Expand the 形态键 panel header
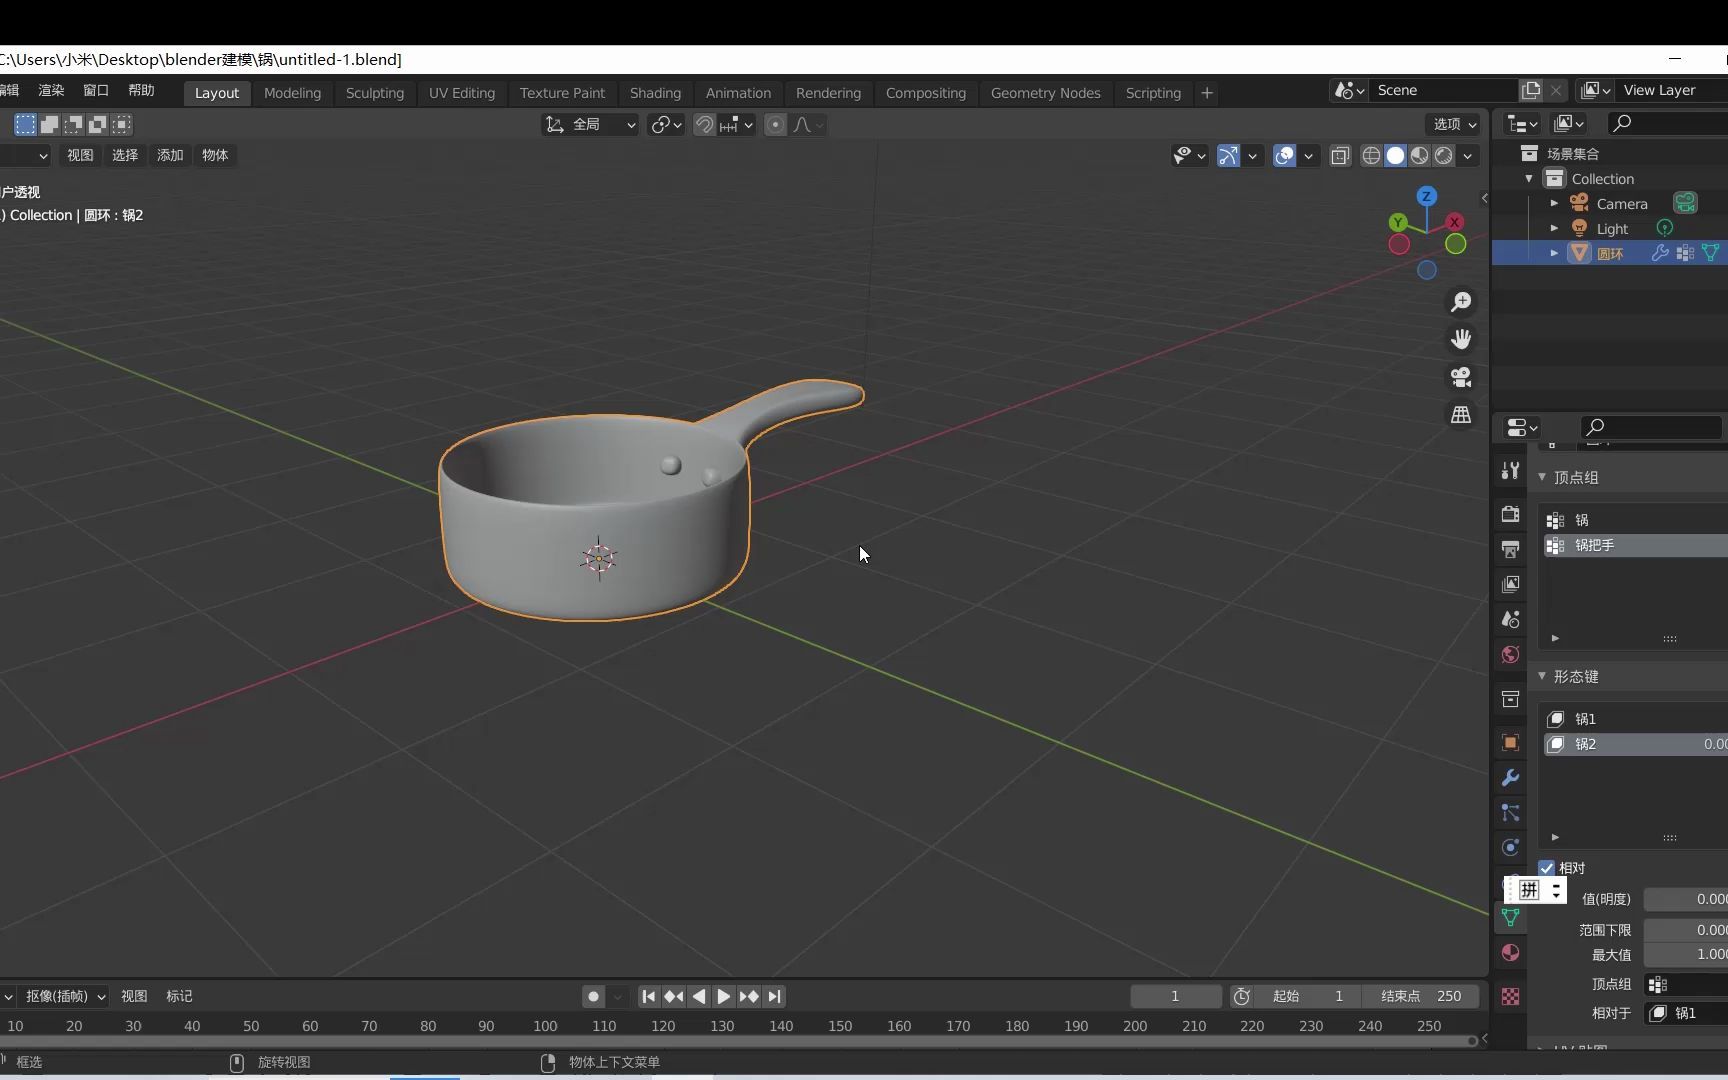Viewport: 1728px width, 1080px height. (1577, 676)
